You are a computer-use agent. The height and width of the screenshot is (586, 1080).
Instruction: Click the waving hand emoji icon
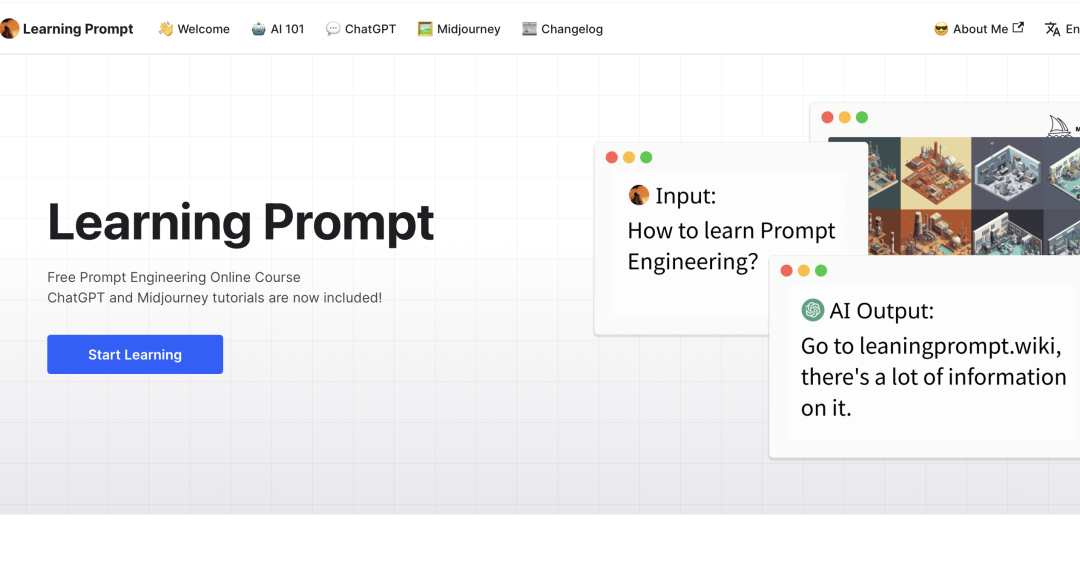pos(165,29)
